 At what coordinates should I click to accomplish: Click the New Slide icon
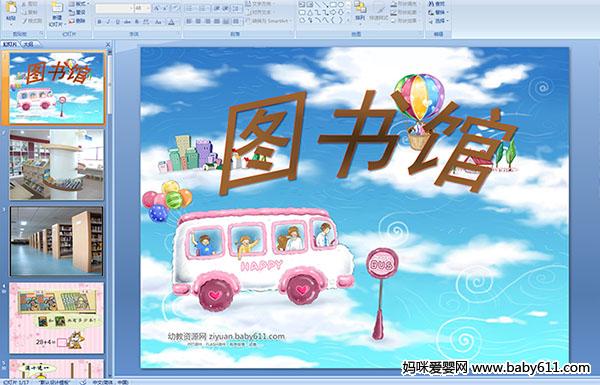point(57,13)
